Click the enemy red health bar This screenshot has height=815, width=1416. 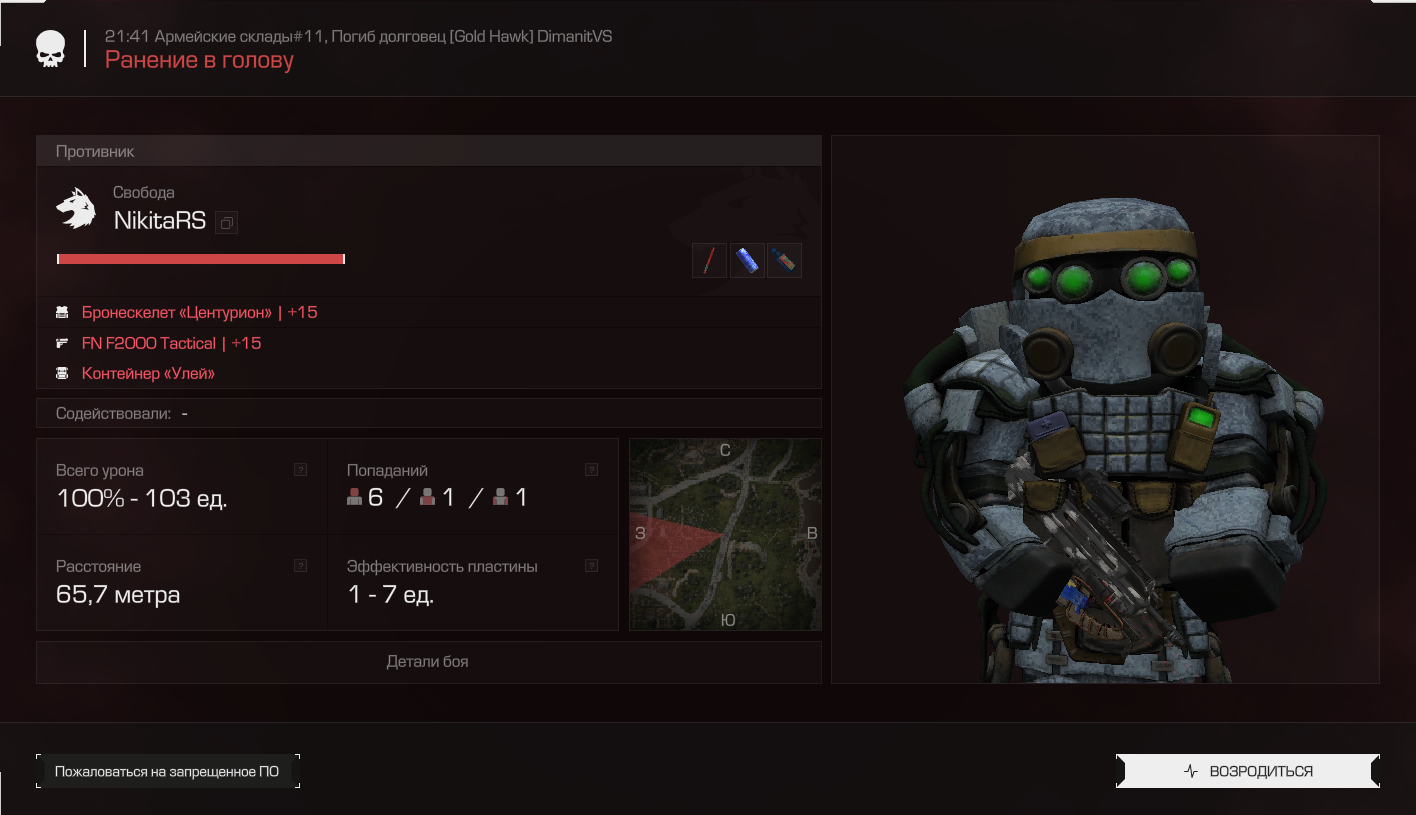(x=201, y=259)
